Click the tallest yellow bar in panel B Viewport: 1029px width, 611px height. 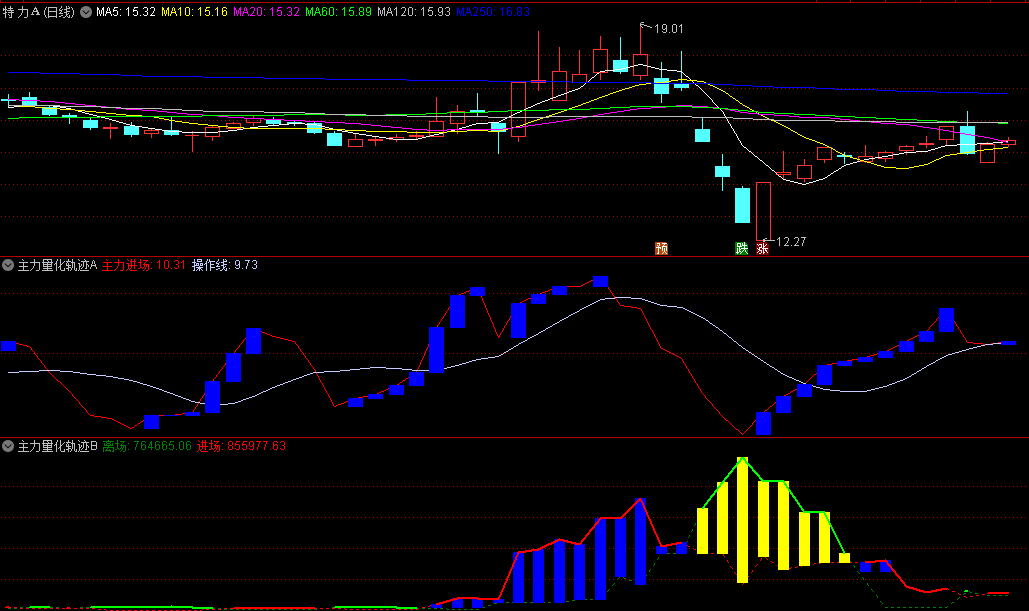click(x=742, y=520)
